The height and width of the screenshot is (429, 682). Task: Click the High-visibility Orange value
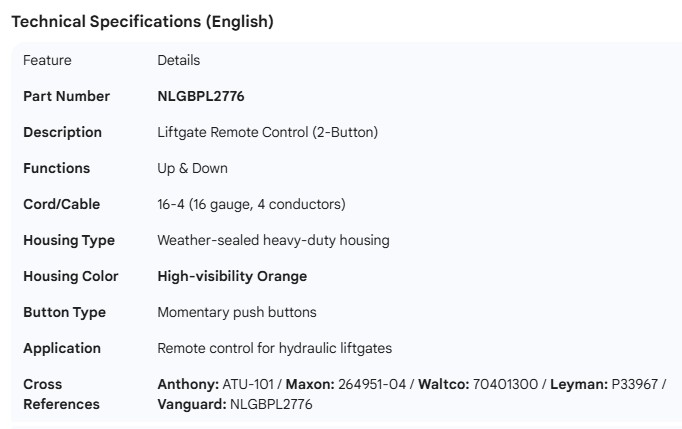tap(232, 276)
